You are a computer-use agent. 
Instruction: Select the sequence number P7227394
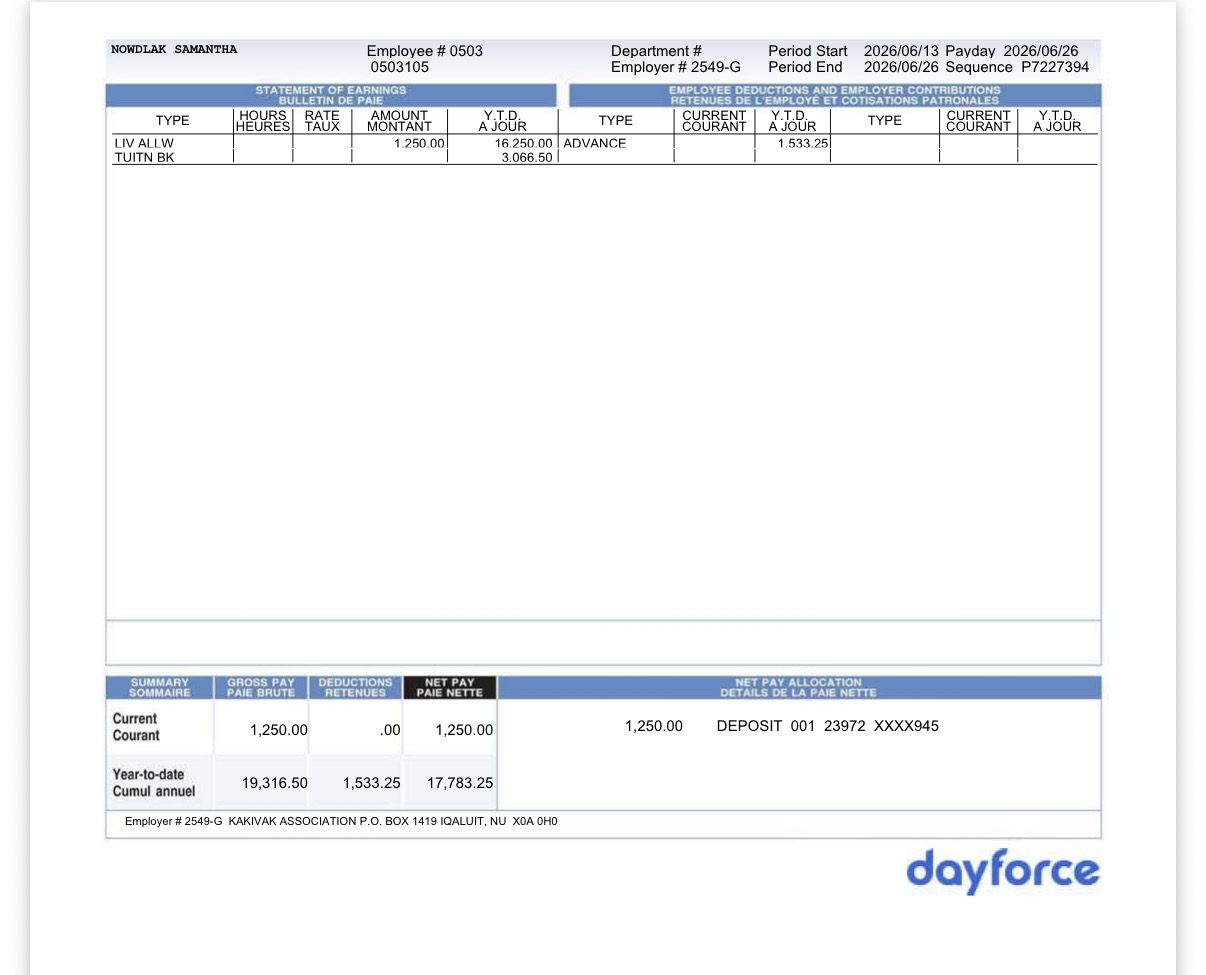1055,68
